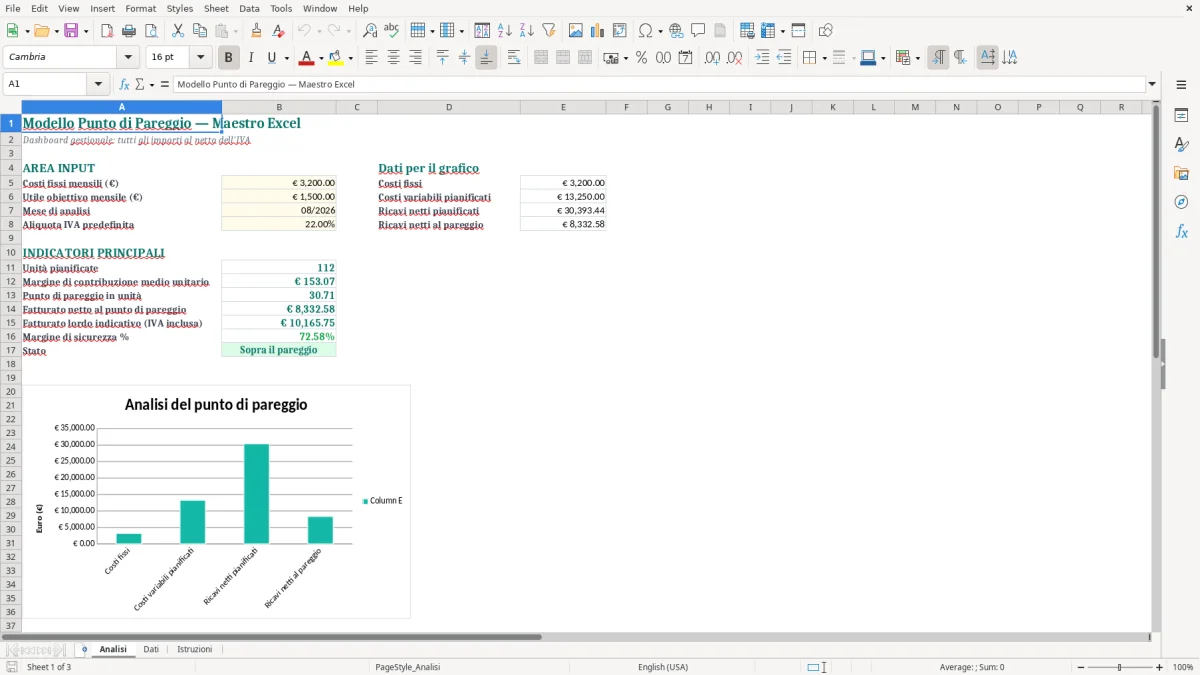Screen dimensions: 1200x675
Task: Expand the Name Box dropdown
Action: [99, 85]
